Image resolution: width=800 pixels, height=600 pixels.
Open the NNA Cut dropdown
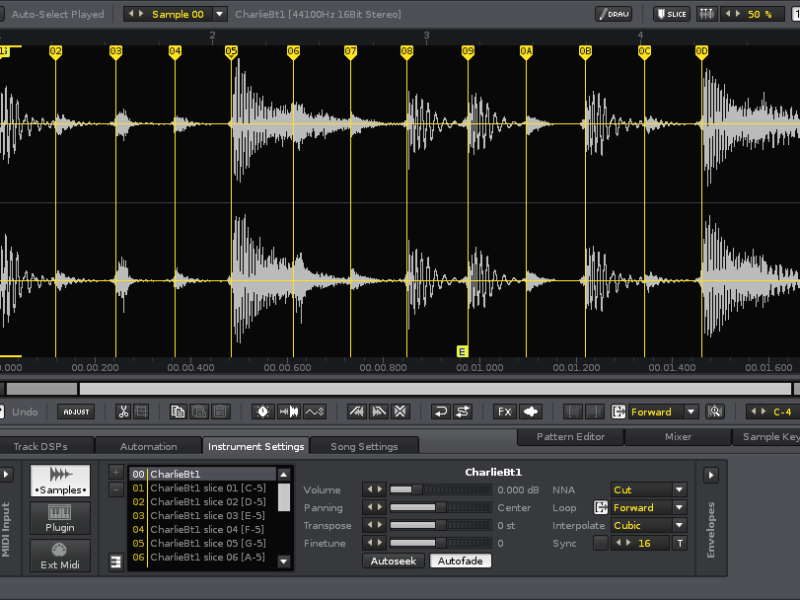coord(649,490)
